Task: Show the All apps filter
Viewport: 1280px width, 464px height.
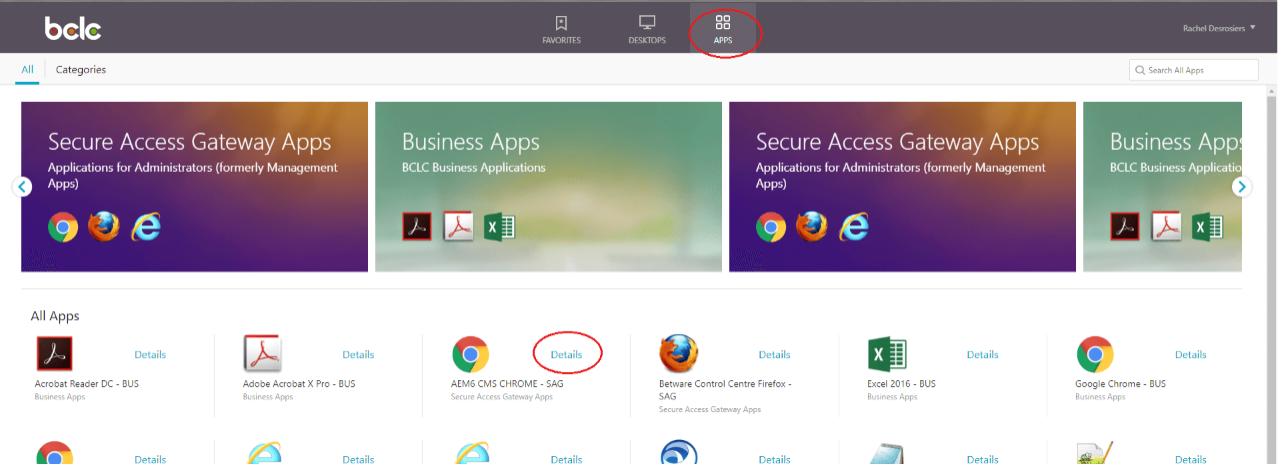Action: (28, 69)
